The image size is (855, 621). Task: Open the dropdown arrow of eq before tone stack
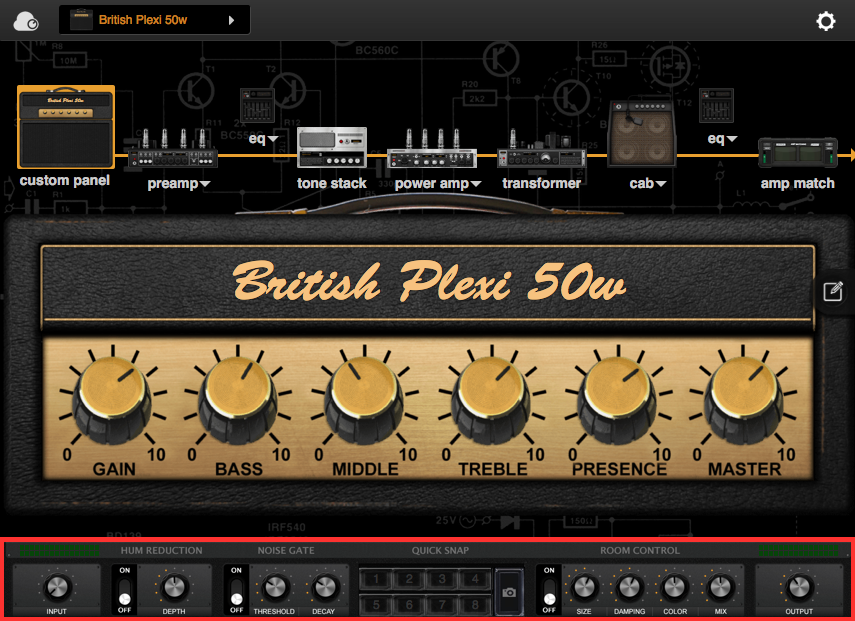(273, 139)
